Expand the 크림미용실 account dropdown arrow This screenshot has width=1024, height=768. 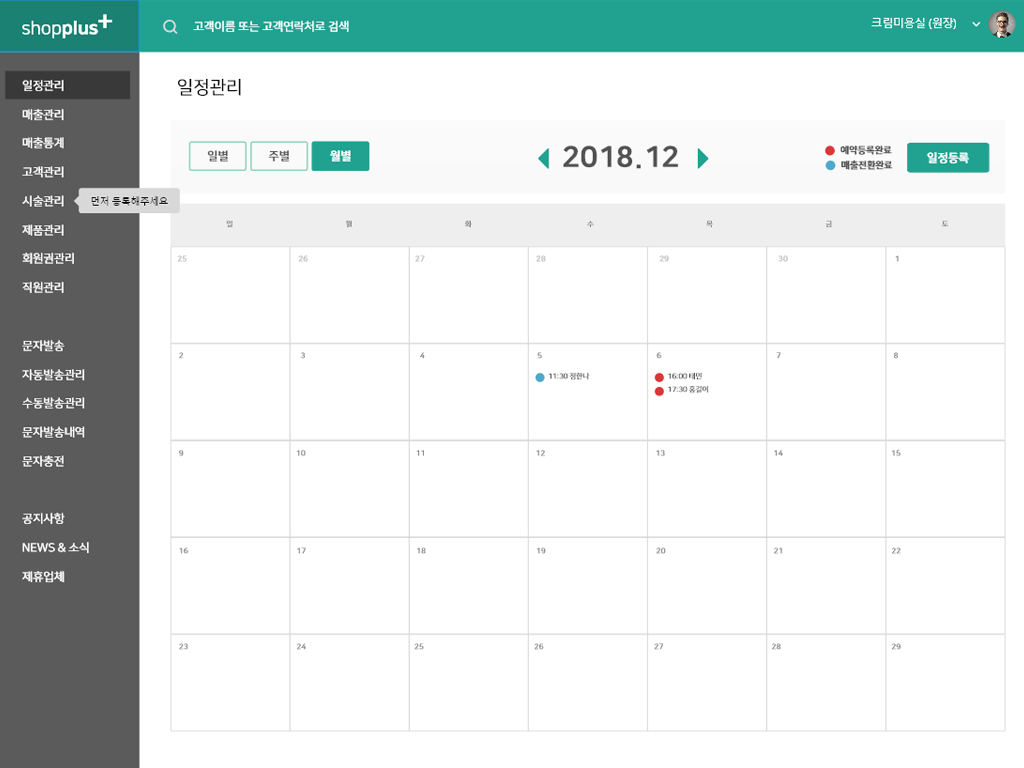click(x=976, y=24)
